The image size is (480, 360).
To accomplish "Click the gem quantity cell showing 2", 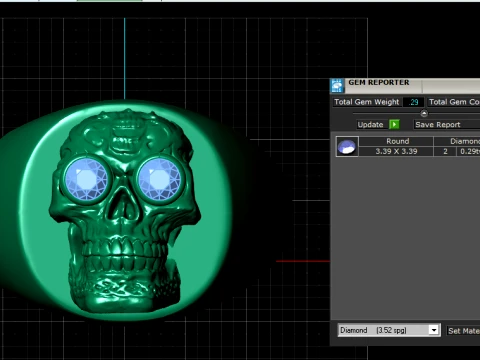I will pyautogui.click(x=445, y=151).
